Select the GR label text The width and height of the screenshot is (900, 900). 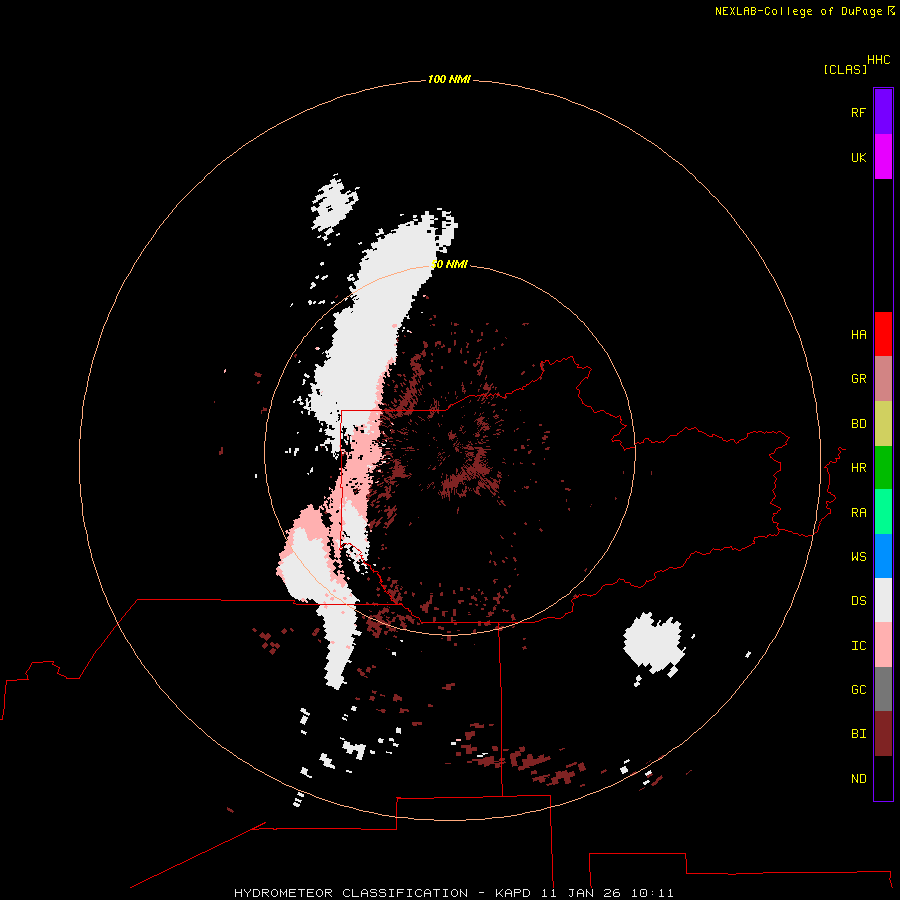point(858,379)
